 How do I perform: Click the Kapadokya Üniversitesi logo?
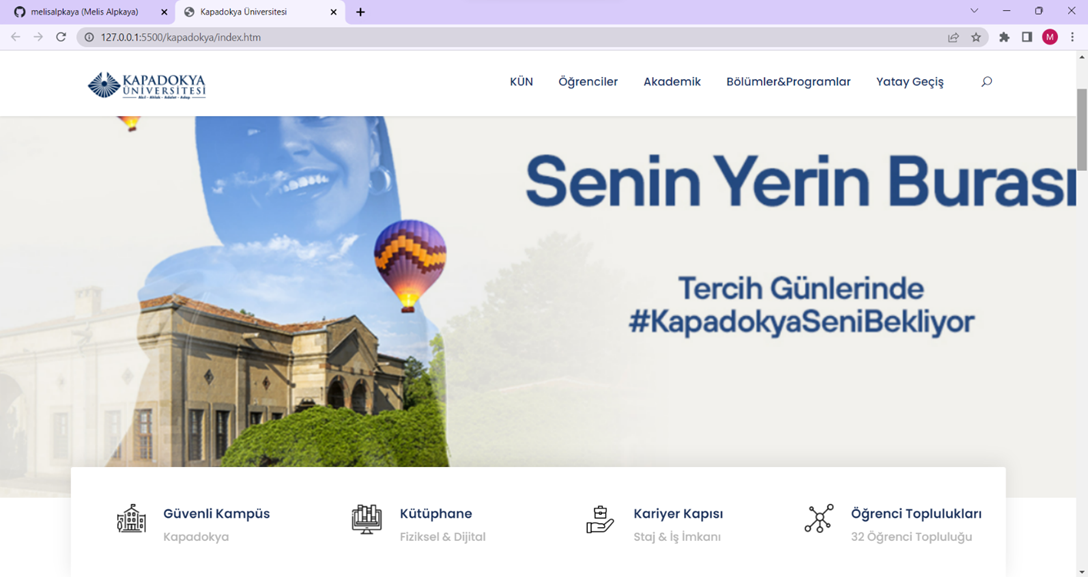click(x=148, y=84)
